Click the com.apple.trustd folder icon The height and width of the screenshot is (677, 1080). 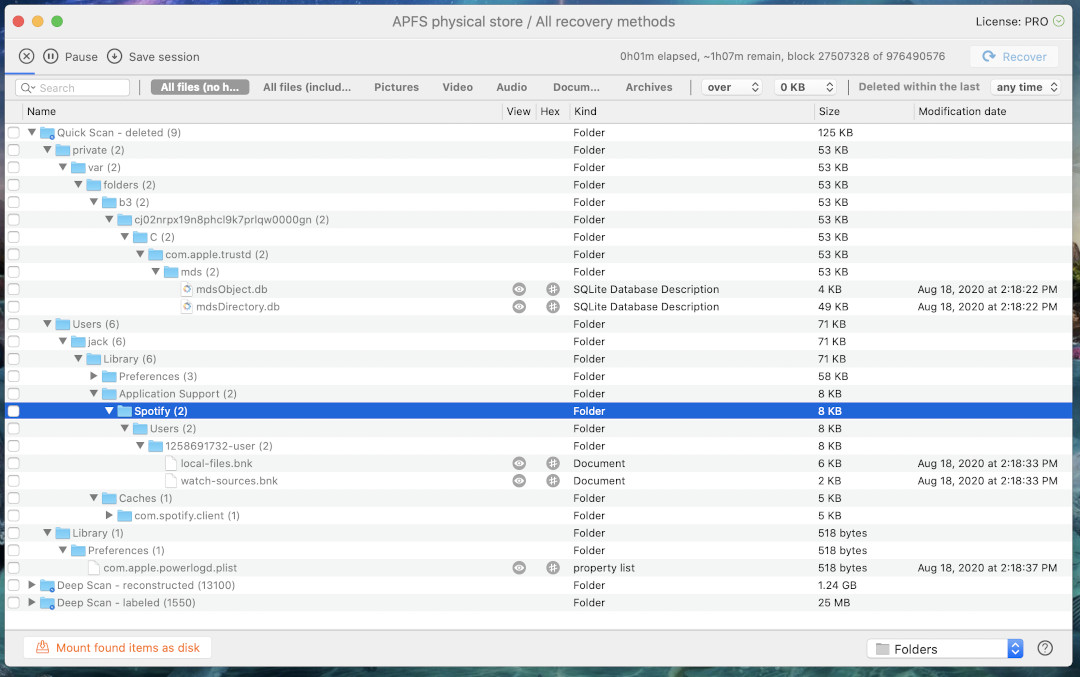click(156, 254)
